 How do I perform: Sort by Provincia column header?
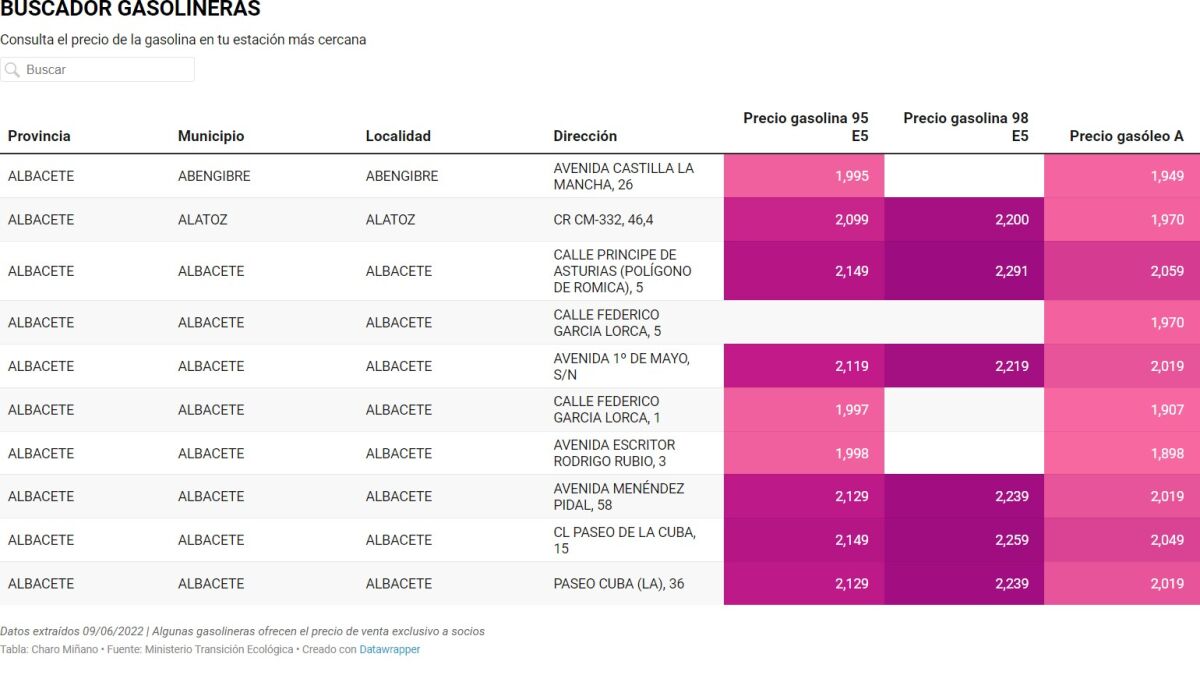pyautogui.click(x=39, y=136)
